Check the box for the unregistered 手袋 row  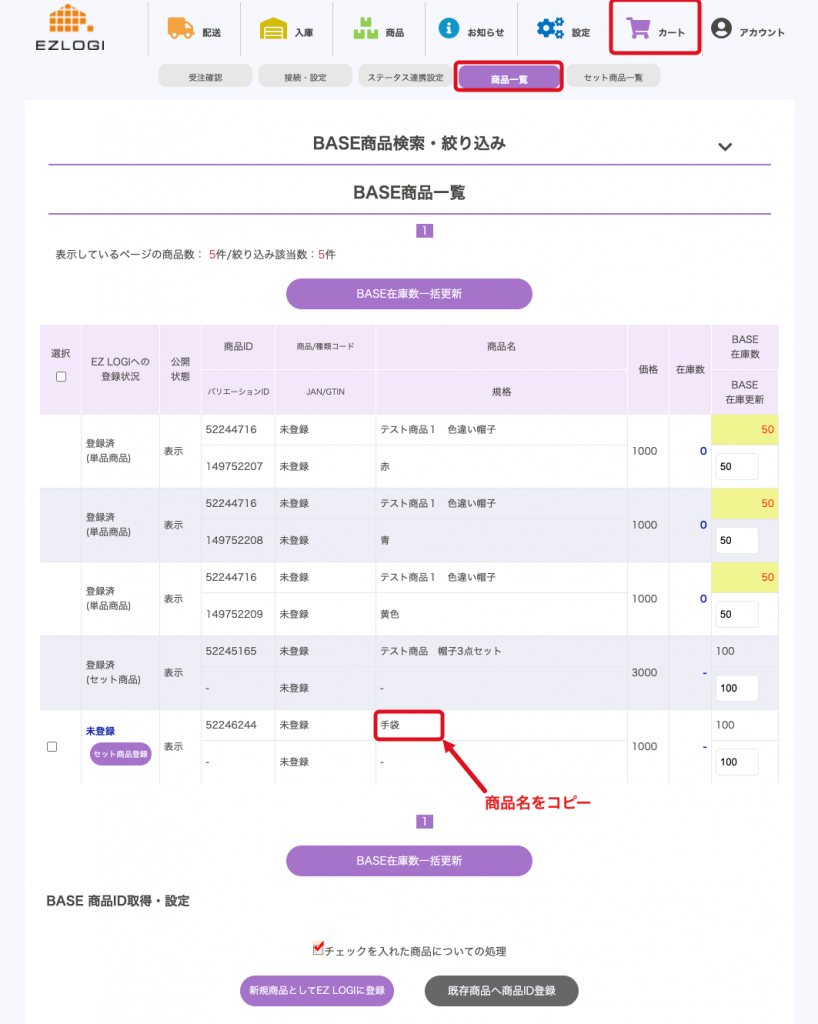[52, 747]
